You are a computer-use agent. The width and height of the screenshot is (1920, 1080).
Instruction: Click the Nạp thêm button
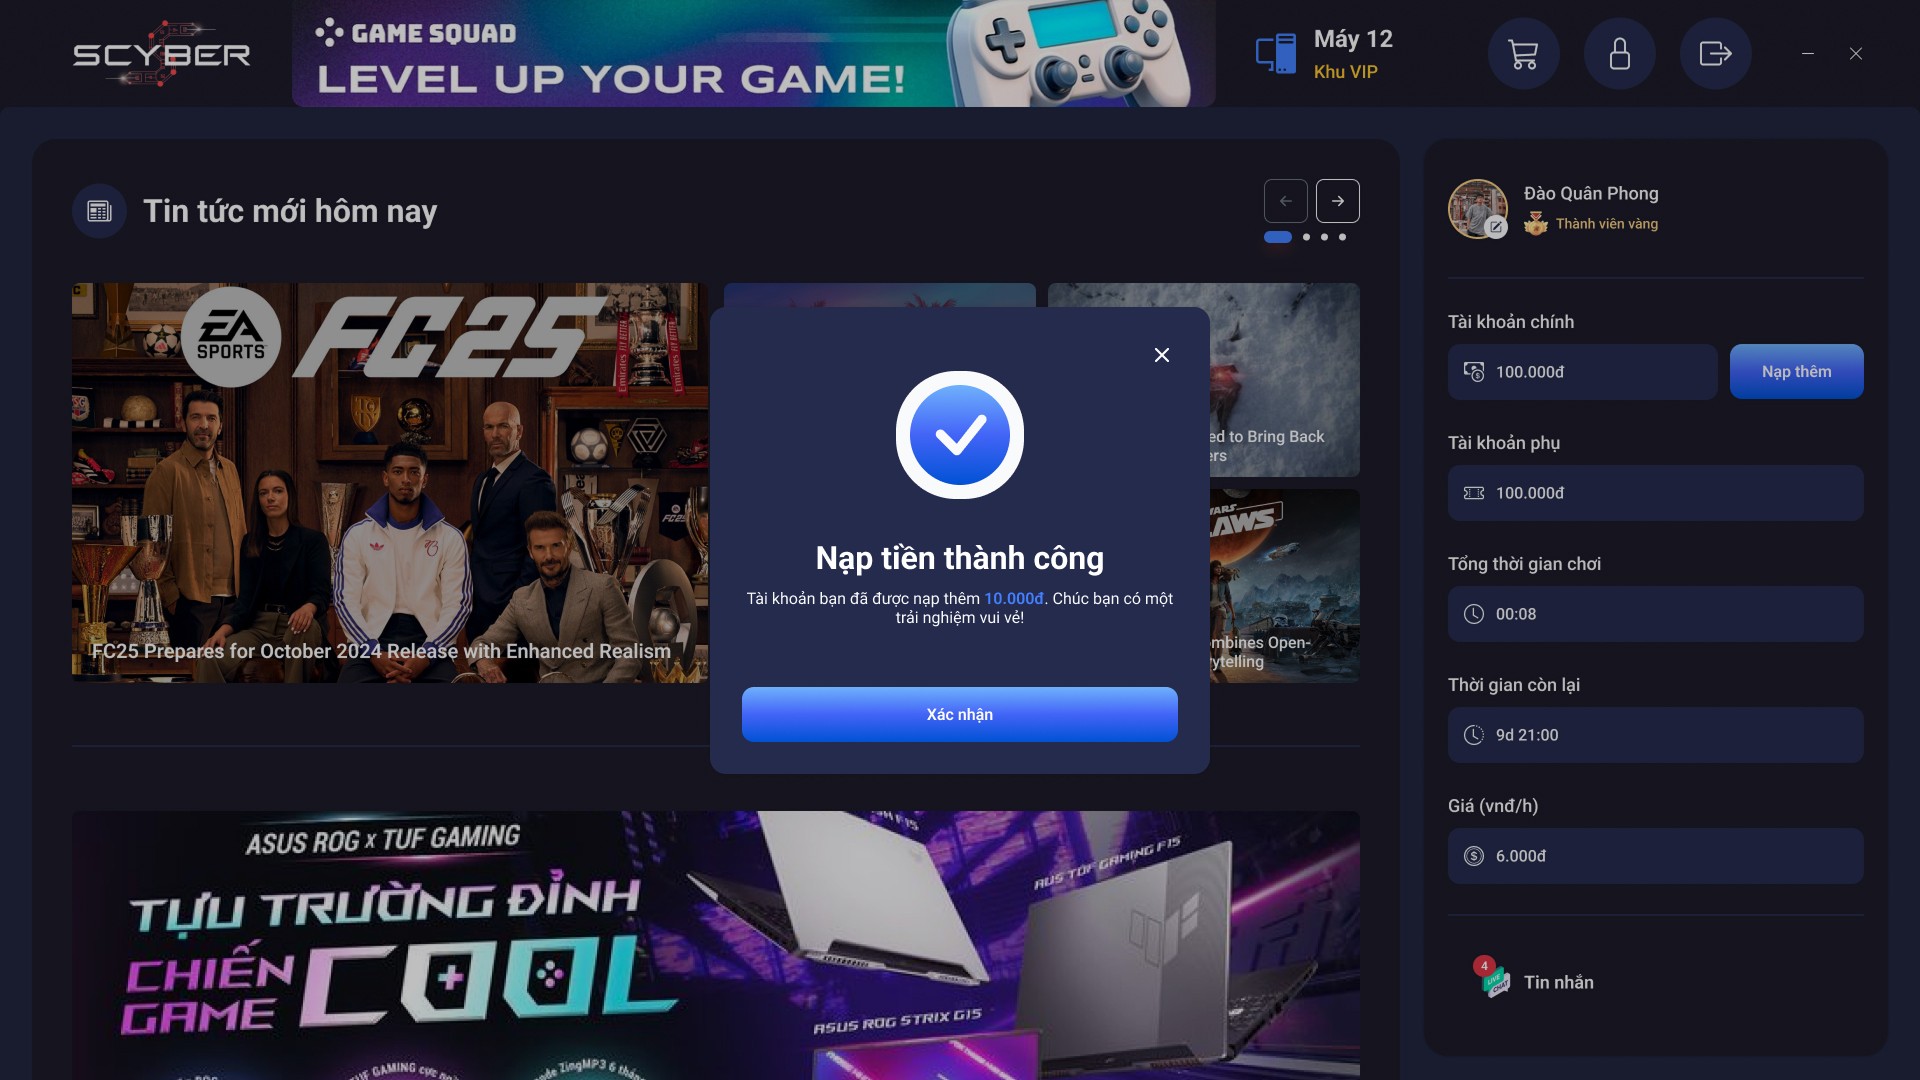click(1796, 372)
